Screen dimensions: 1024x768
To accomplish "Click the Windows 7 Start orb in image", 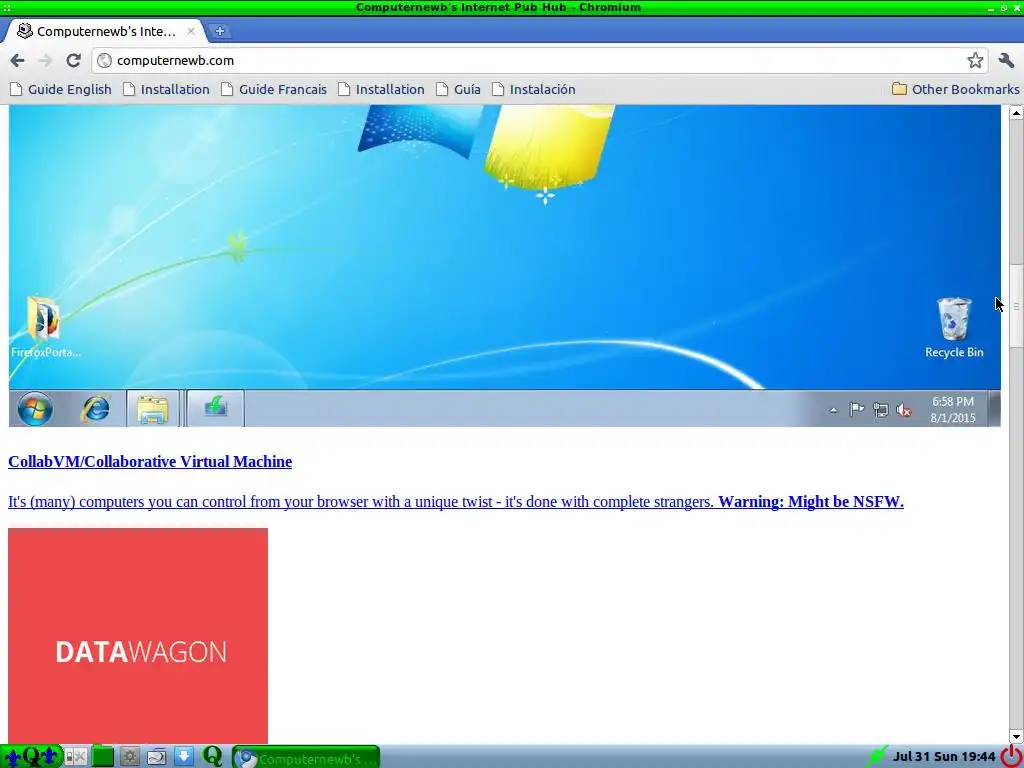I will pyautogui.click(x=35, y=409).
